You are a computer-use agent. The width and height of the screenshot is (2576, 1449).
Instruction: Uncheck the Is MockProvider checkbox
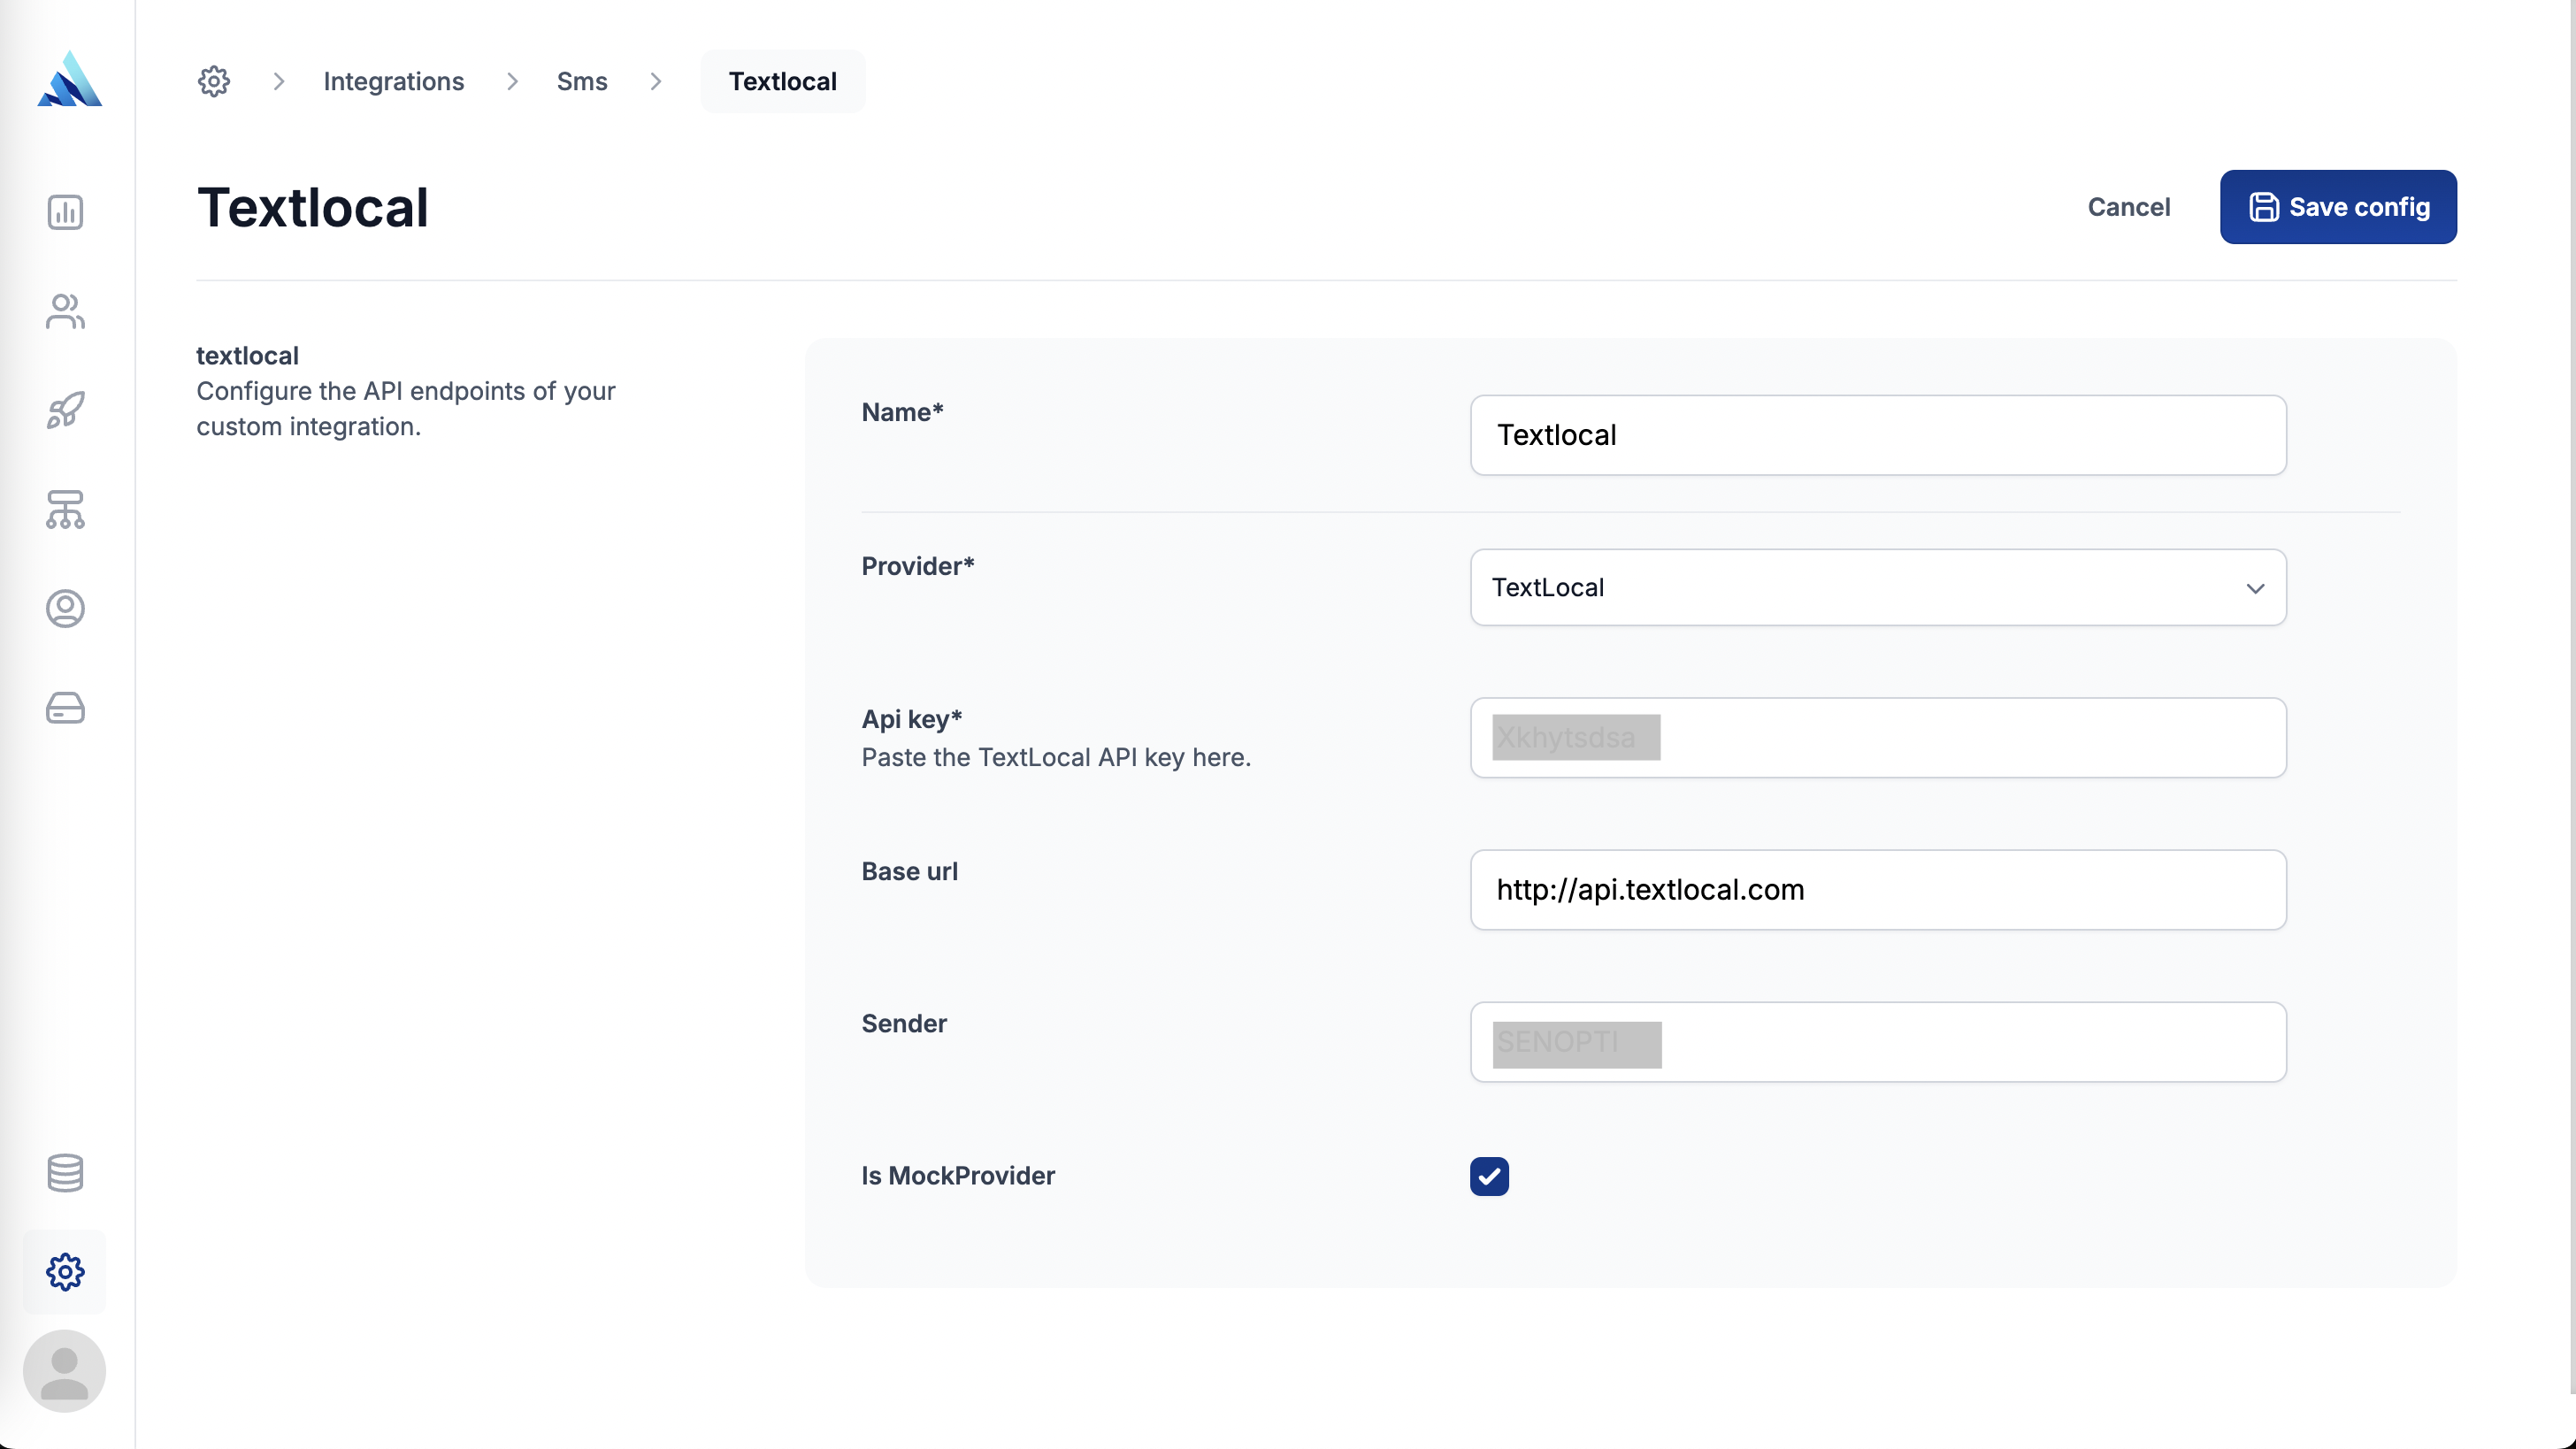(1488, 1176)
